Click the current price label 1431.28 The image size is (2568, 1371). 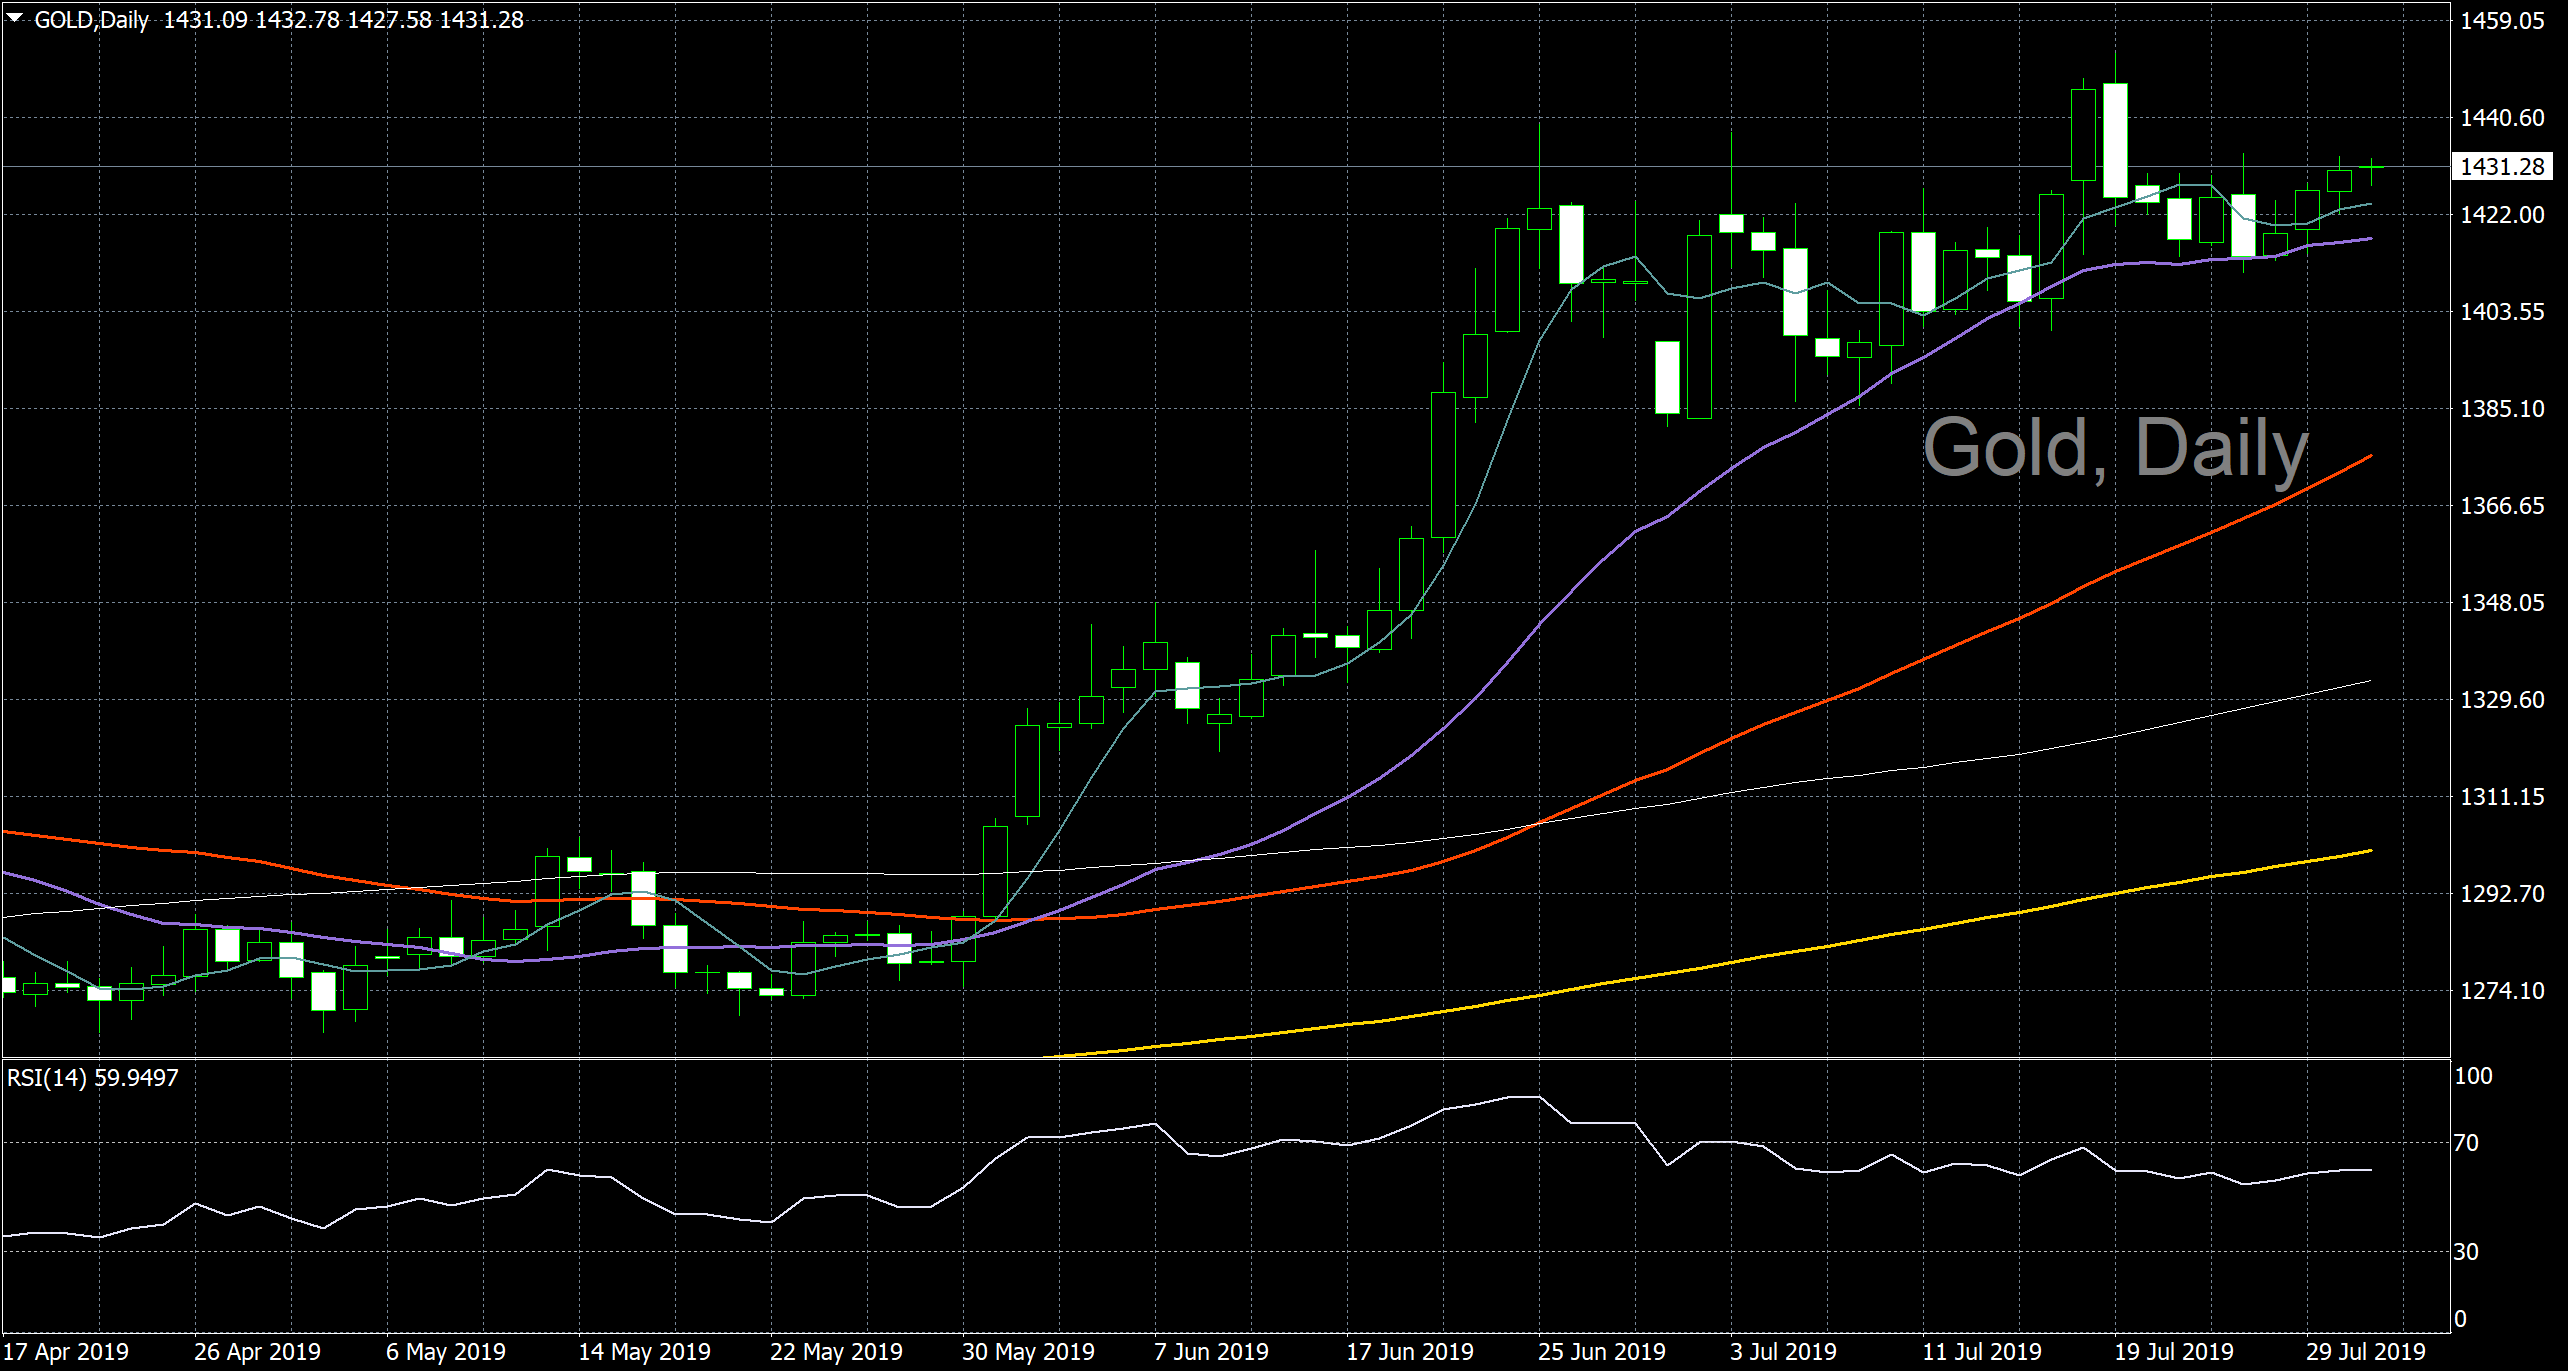coord(2502,167)
